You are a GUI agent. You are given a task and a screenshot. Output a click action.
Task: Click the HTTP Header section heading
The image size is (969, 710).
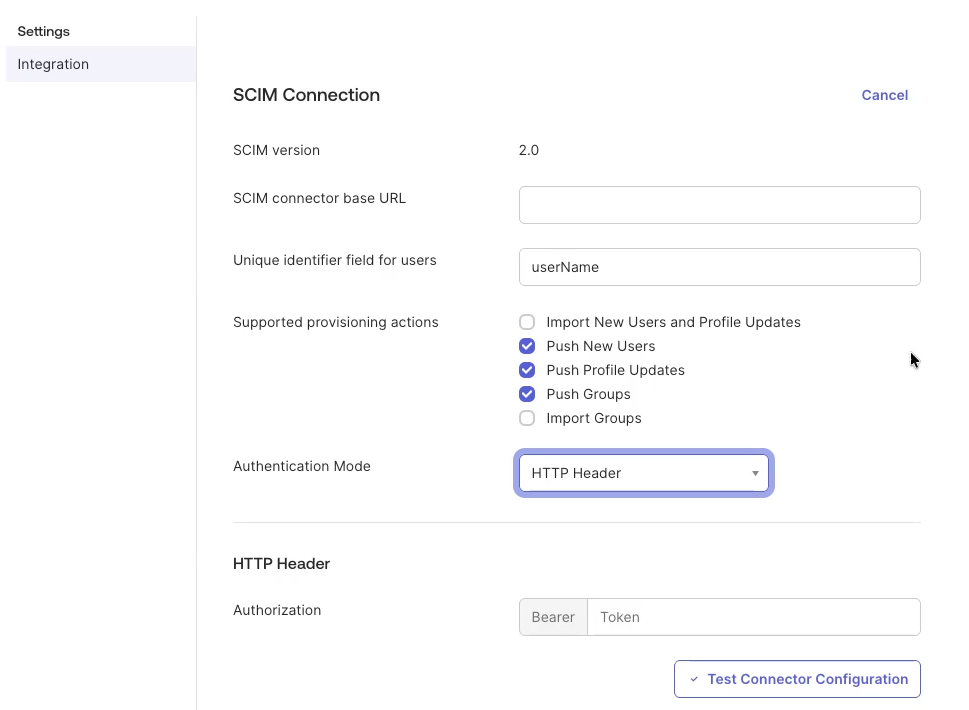[x=281, y=563]
